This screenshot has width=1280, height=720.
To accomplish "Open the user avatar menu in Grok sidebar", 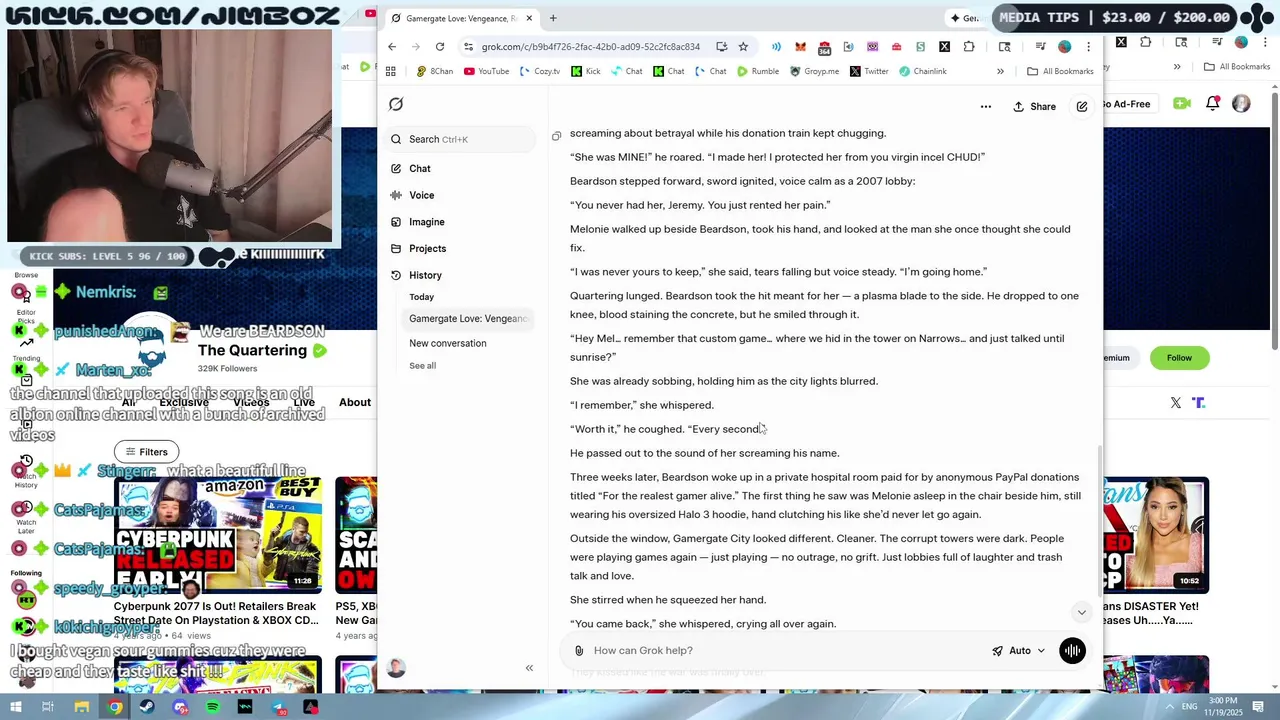I will click(396, 668).
